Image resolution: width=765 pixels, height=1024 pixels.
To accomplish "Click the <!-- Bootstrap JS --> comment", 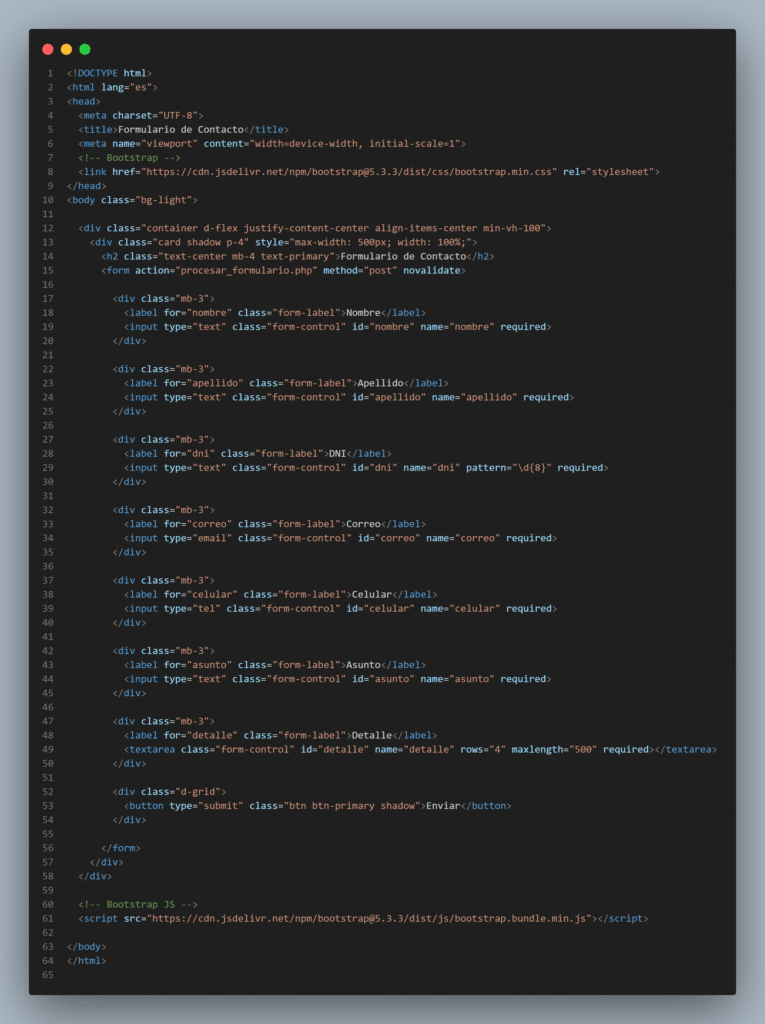I will (138, 904).
